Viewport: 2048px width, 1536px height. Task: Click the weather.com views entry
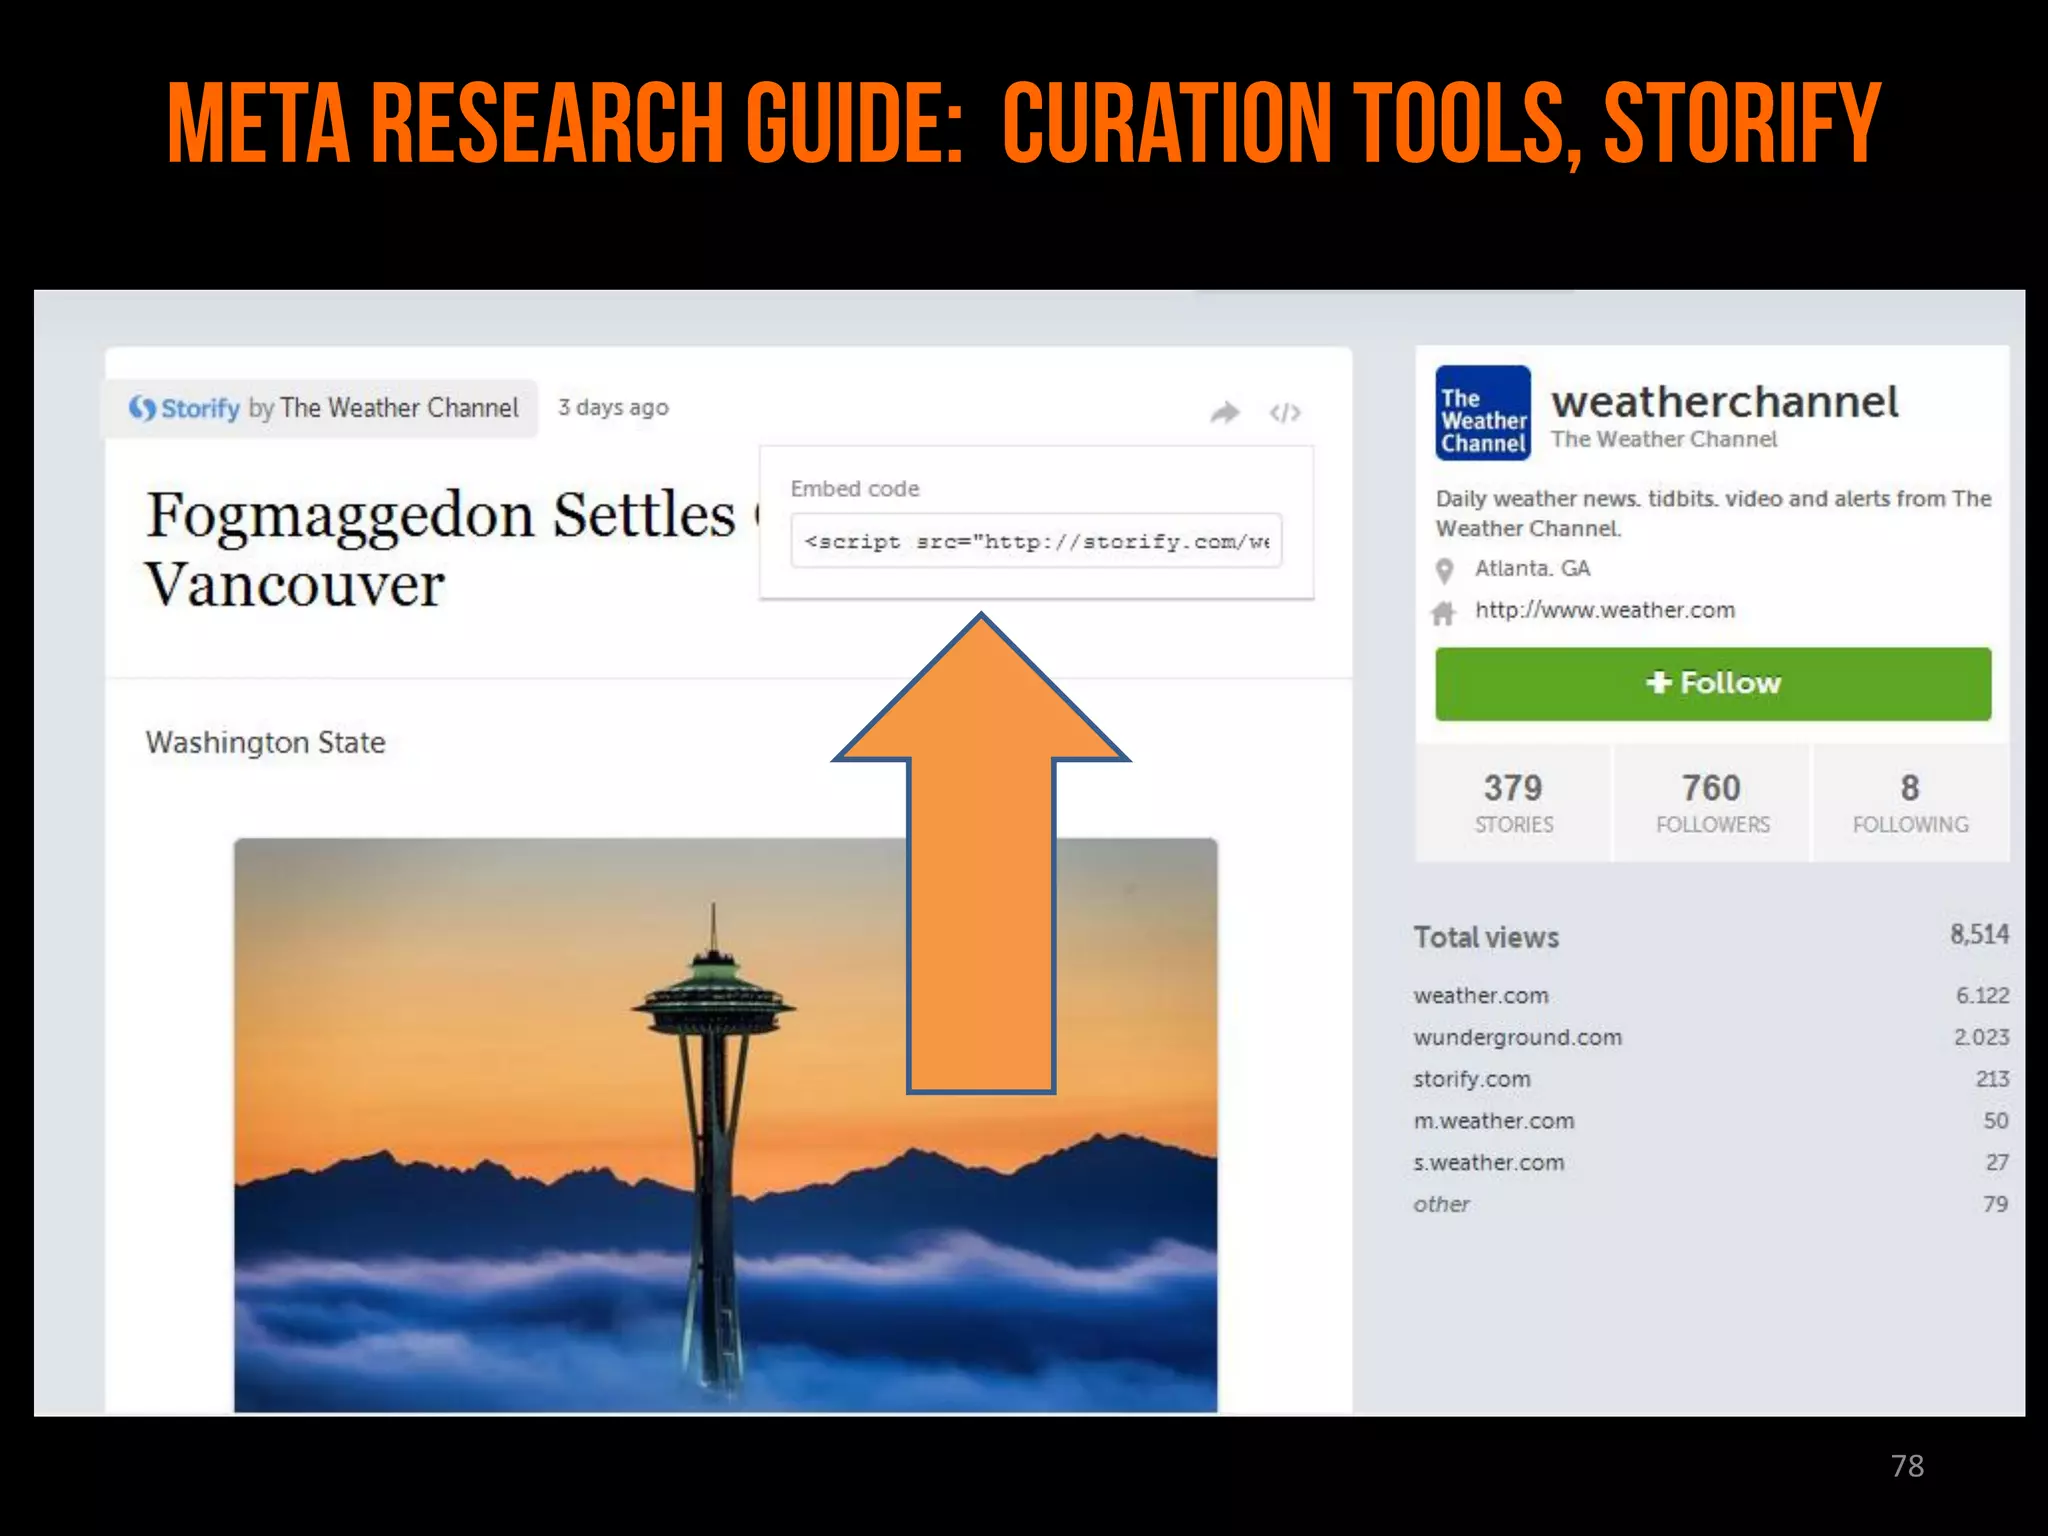1480,996
